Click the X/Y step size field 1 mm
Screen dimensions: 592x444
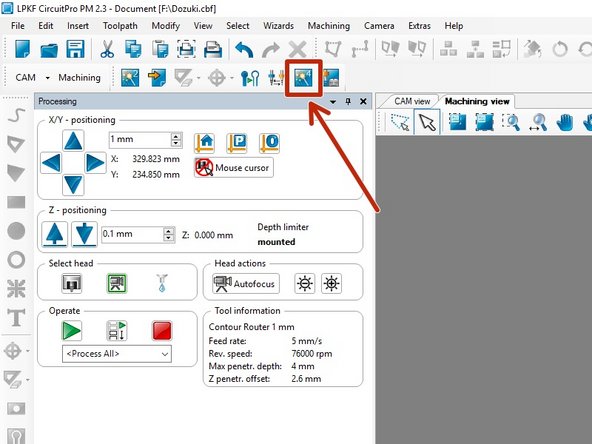(140, 139)
